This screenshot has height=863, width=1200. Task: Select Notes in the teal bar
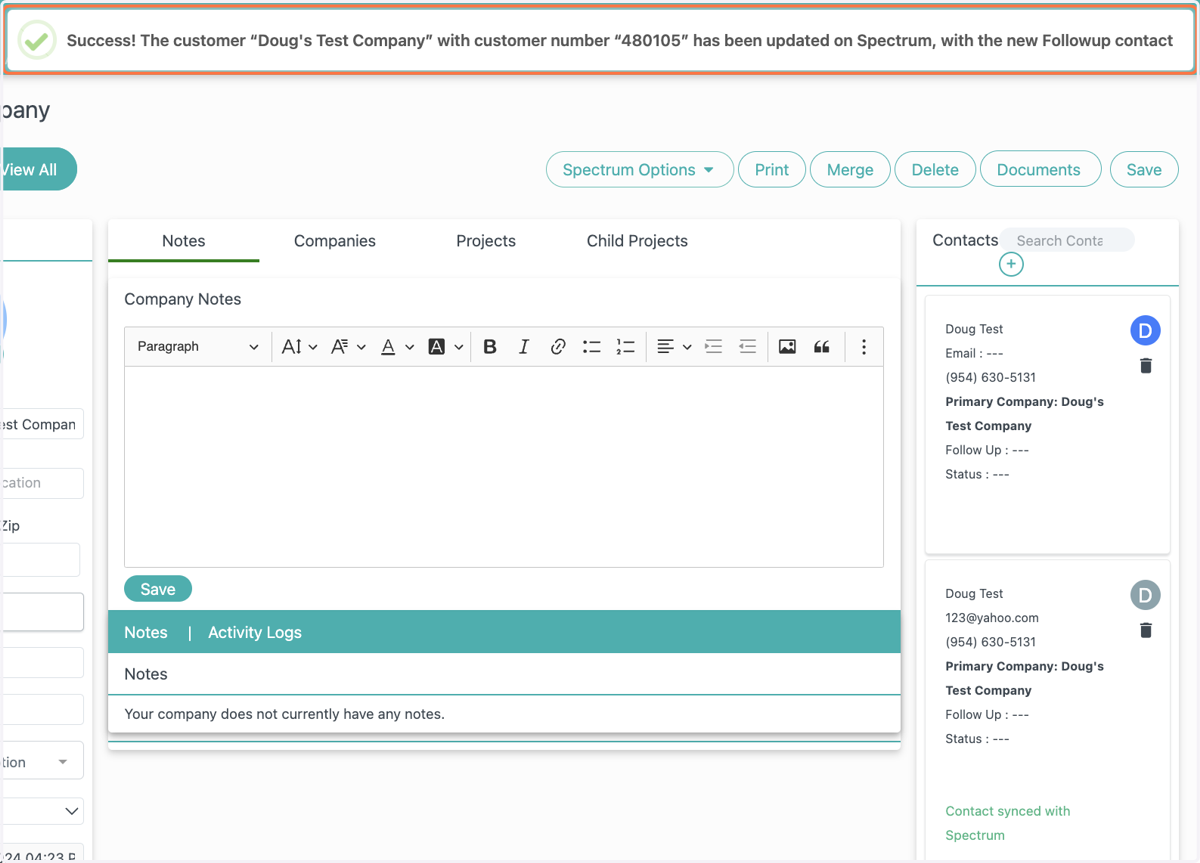point(146,633)
